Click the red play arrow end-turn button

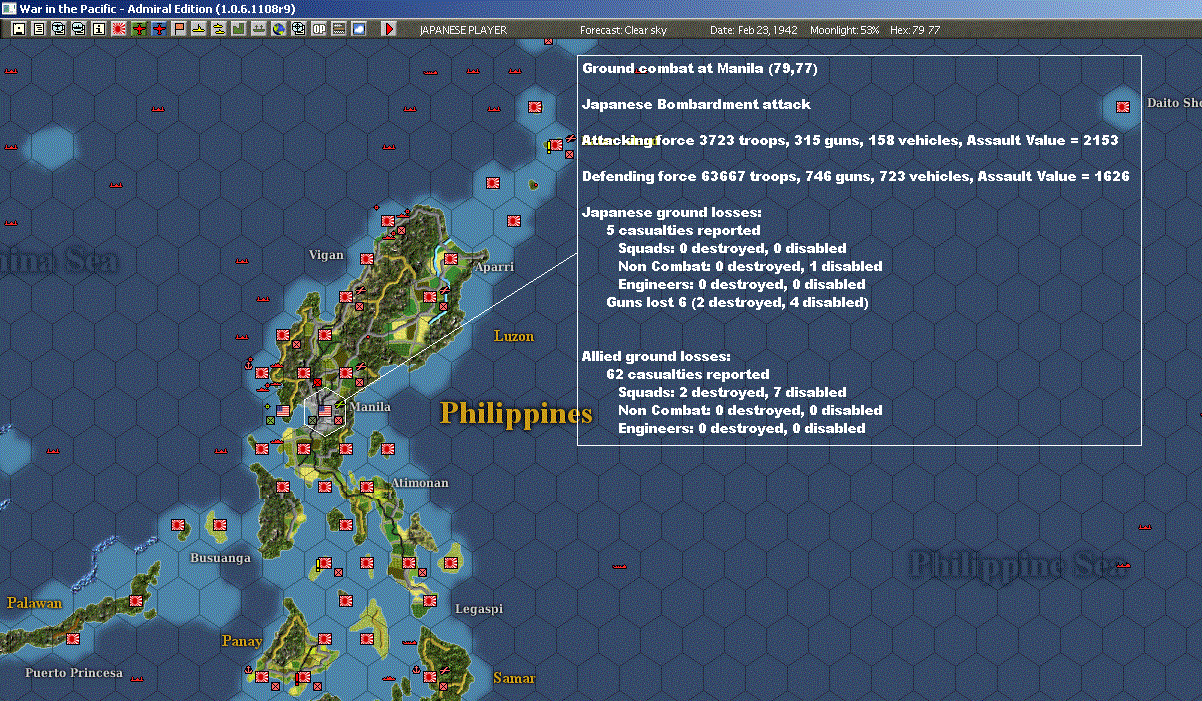pos(390,29)
